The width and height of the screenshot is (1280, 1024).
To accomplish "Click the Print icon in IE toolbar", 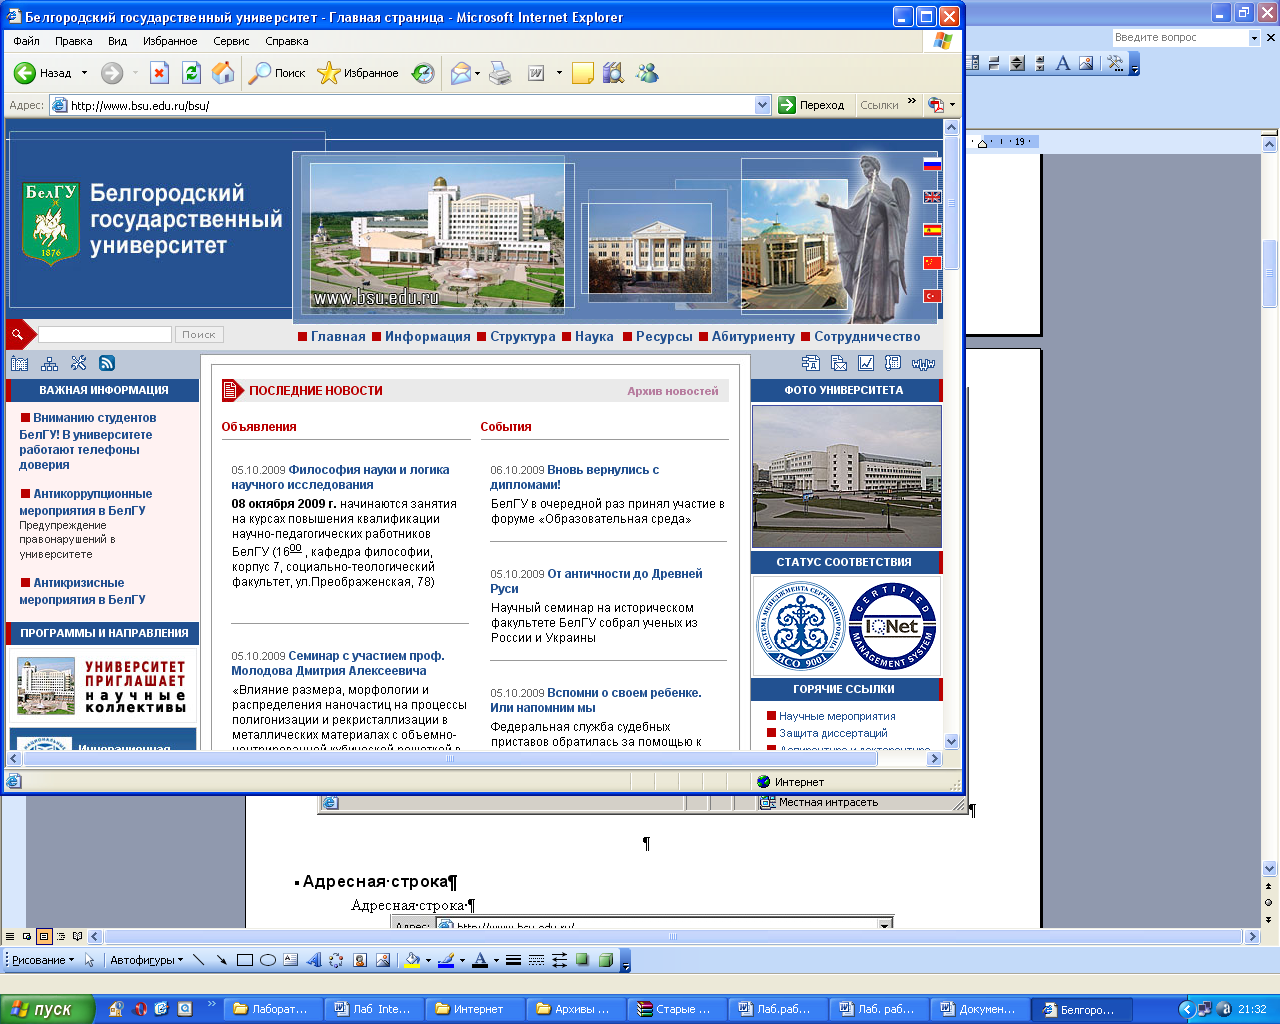I will (x=501, y=73).
